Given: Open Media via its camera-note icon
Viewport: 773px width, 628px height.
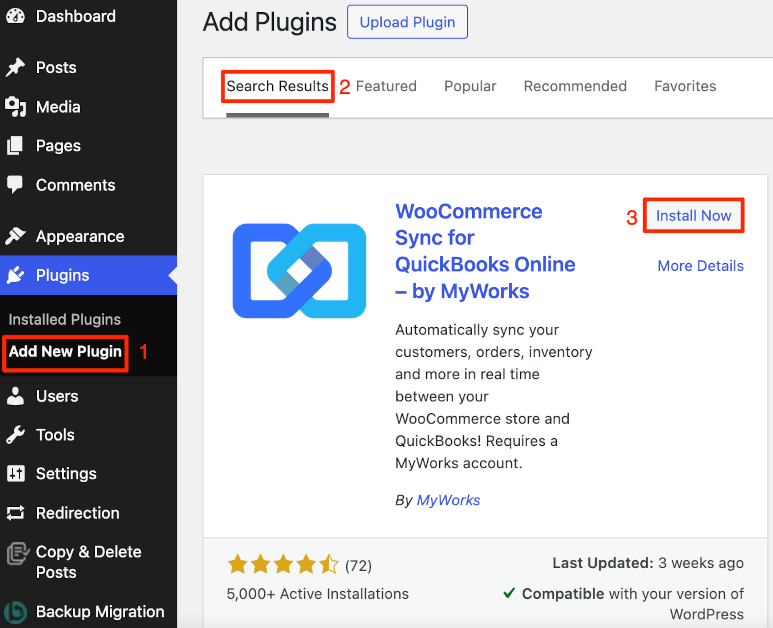Looking at the screenshot, I should 15,107.
